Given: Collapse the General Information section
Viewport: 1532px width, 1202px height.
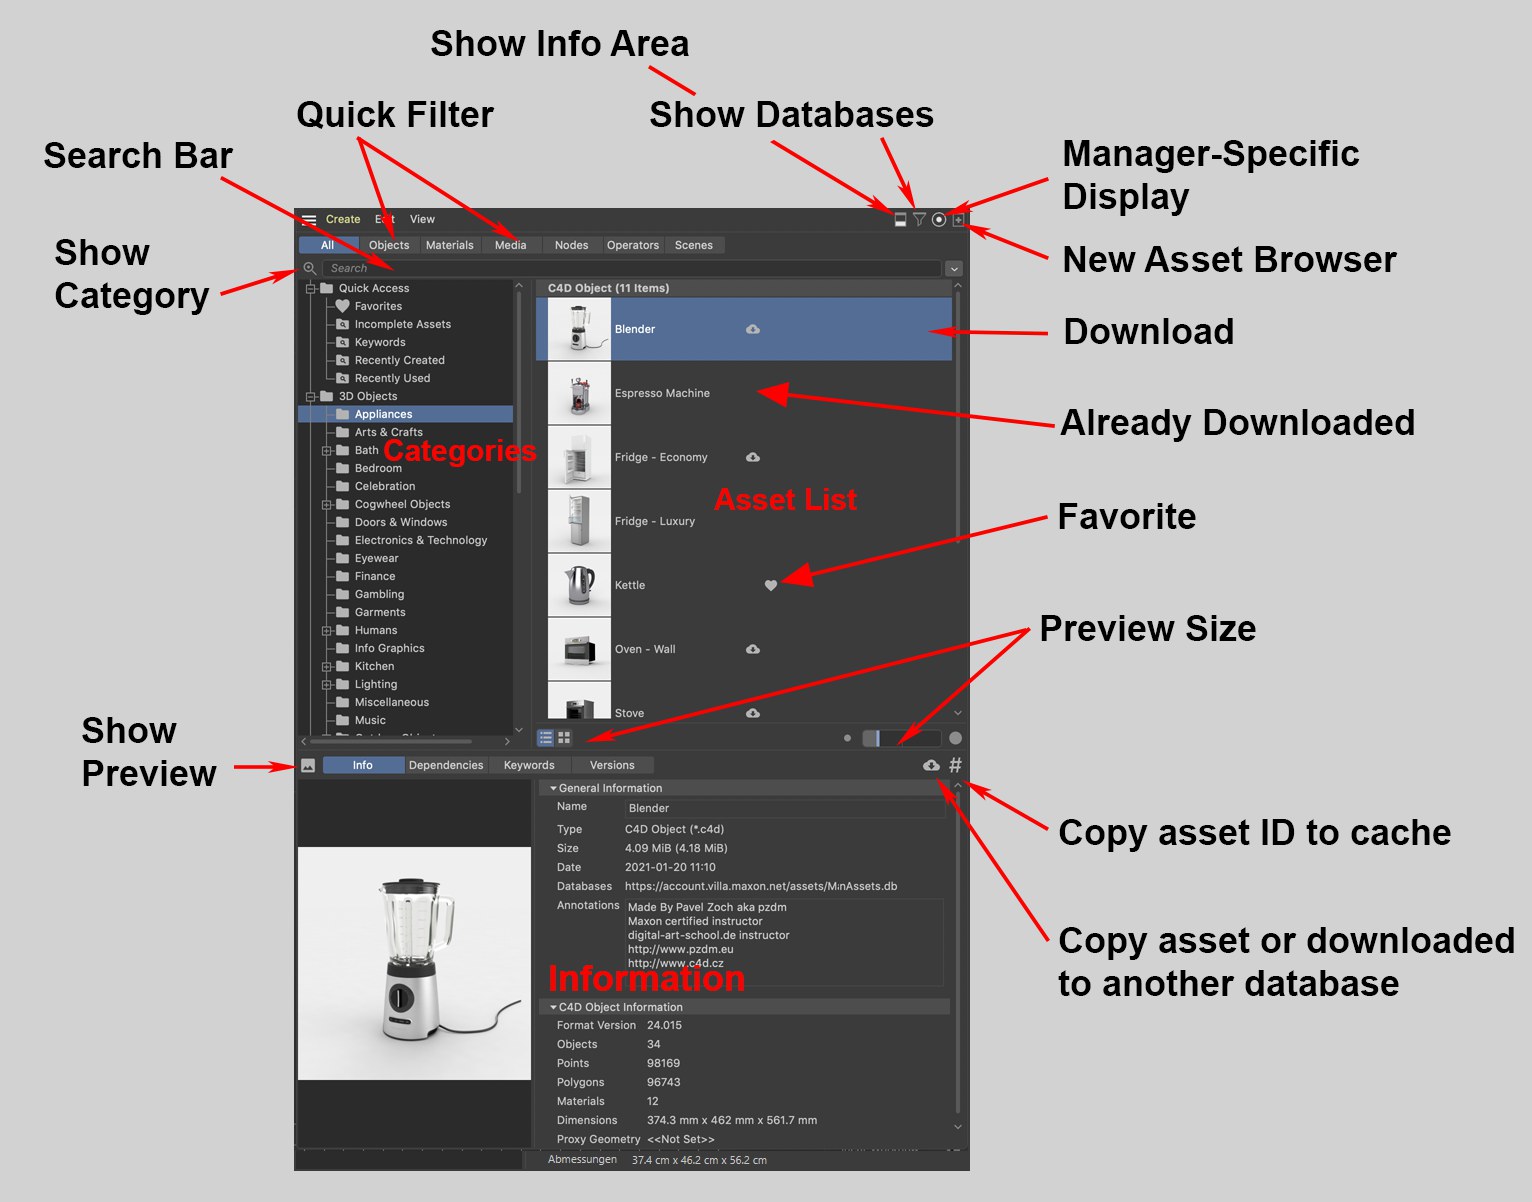Looking at the screenshot, I should (x=553, y=788).
